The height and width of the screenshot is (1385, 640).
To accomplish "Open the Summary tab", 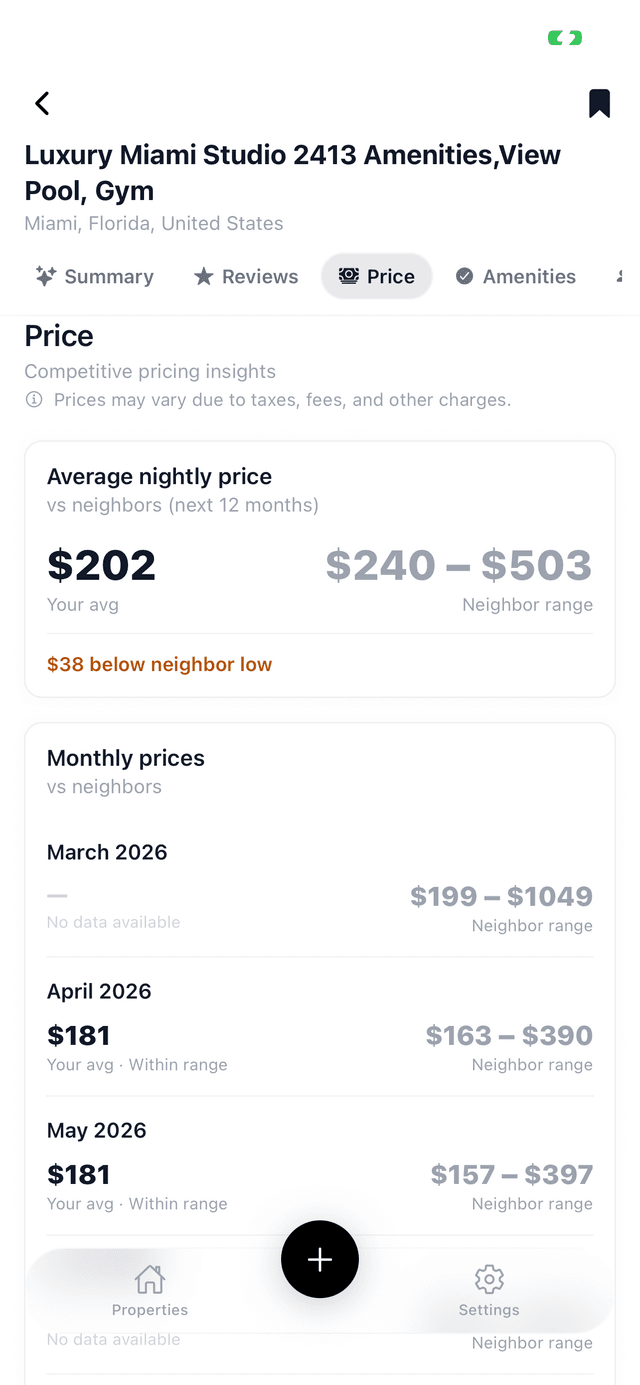I will pos(93,276).
